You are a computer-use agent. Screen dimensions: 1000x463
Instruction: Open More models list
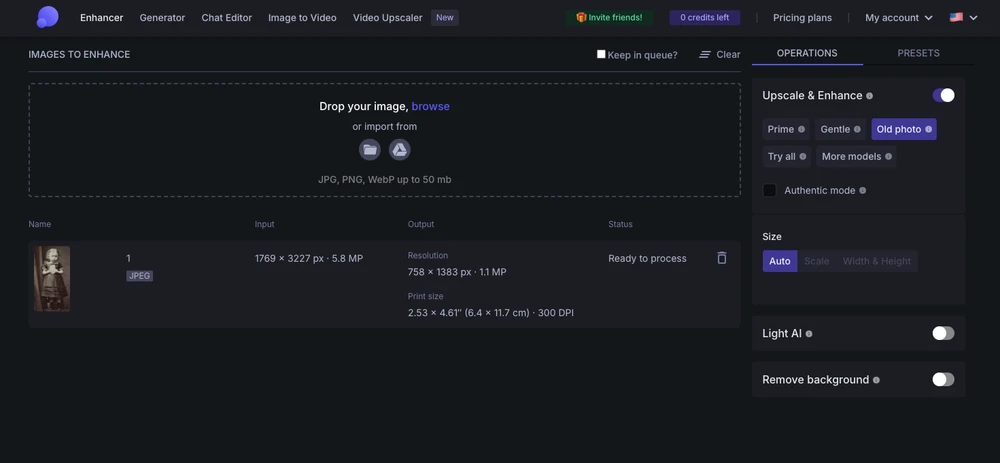click(x=857, y=156)
